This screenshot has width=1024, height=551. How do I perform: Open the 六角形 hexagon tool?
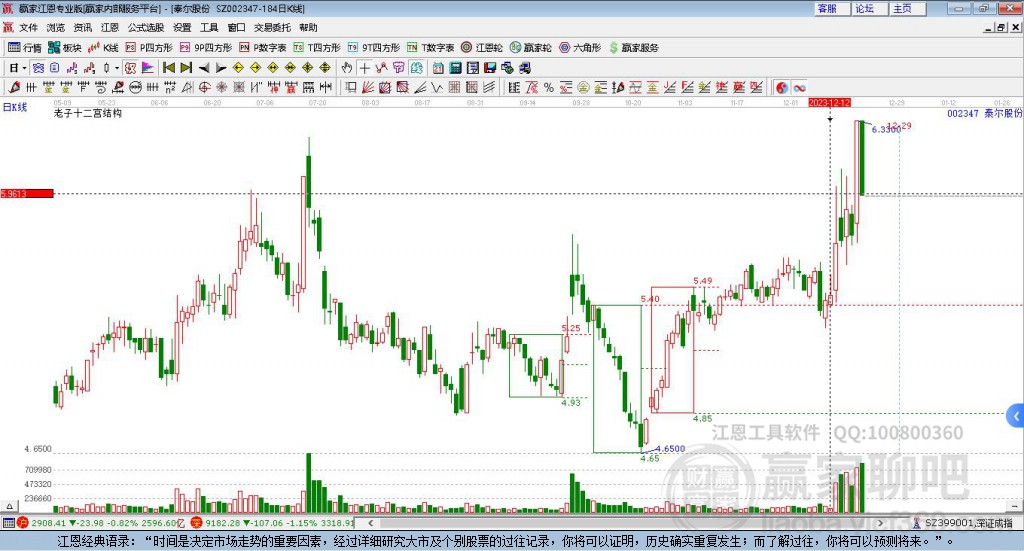(580, 48)
